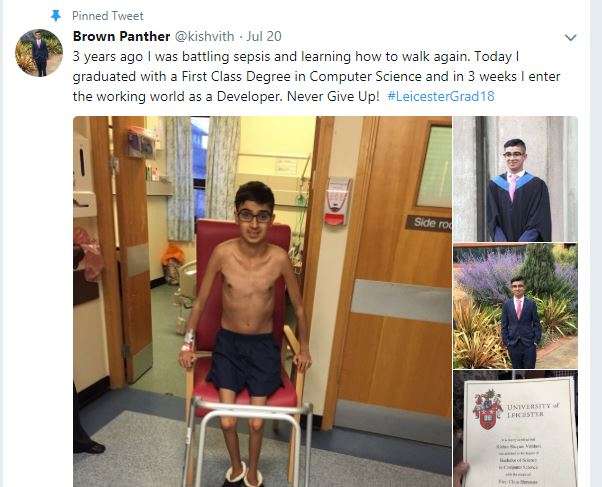The width and height of the screenshot is (602, 487).
Task: Click the red hand sanitizer dispenser in photo
Action: (x=337, y=201)
